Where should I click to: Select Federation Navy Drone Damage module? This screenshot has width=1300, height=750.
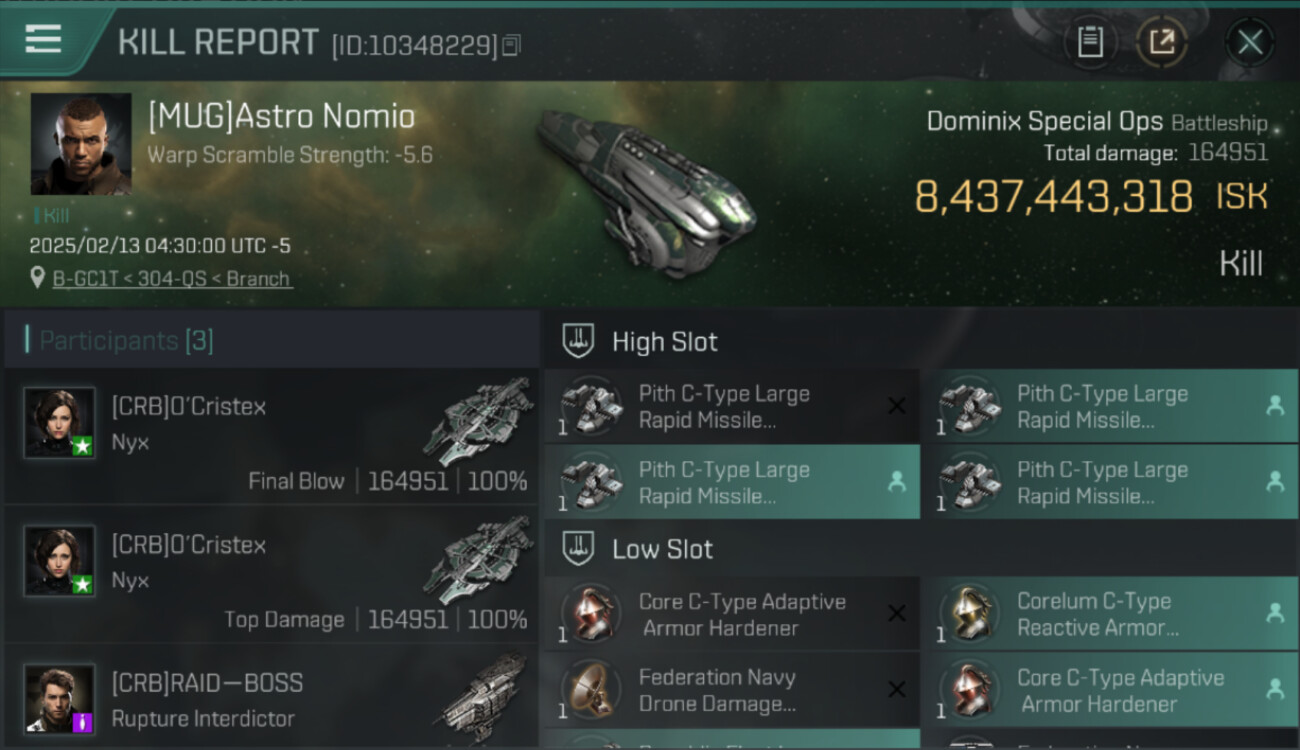click(x=717, y=690)
